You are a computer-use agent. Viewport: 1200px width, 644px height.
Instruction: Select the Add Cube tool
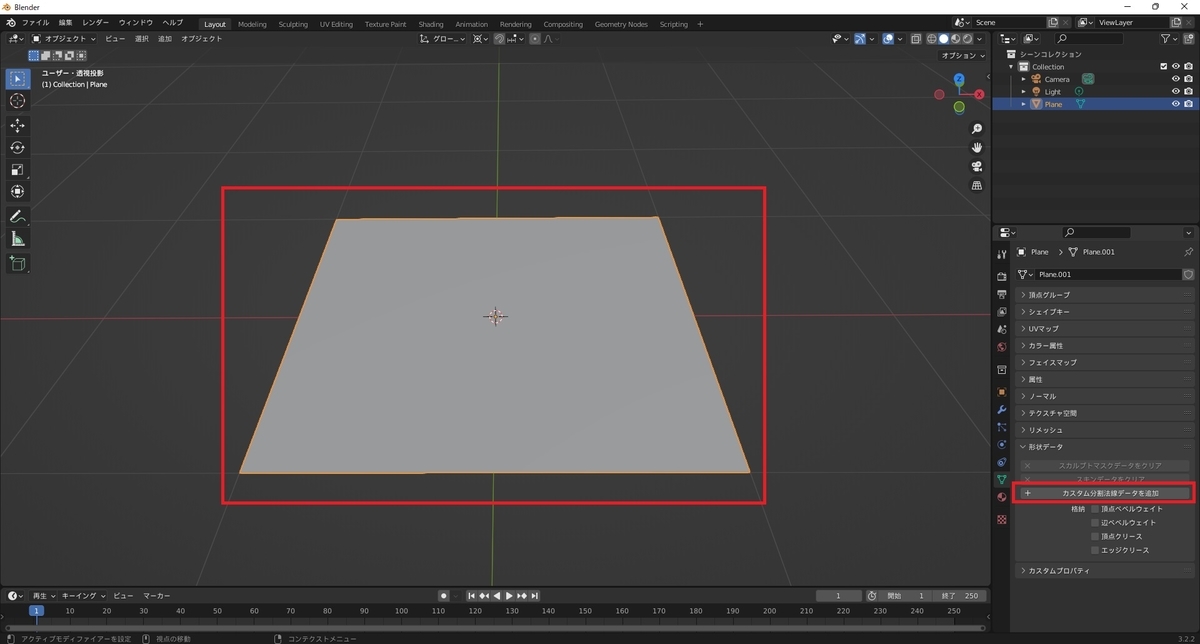pyautogui.click(x=18, y=264)
